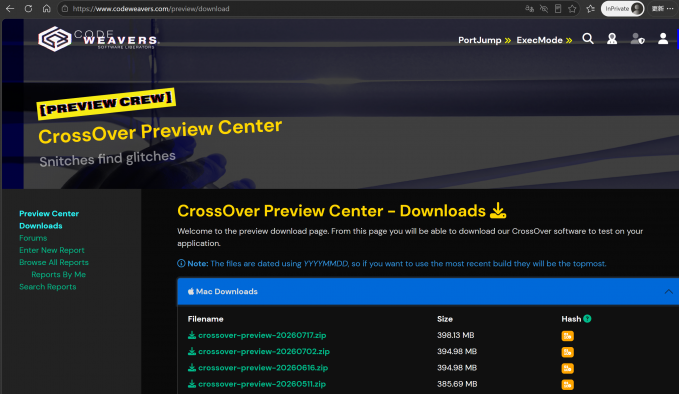Viewport: 679px width, 394px height.
Task: Click download icon beside crossover-preview-20260511.zip
Action: (192, 384)
